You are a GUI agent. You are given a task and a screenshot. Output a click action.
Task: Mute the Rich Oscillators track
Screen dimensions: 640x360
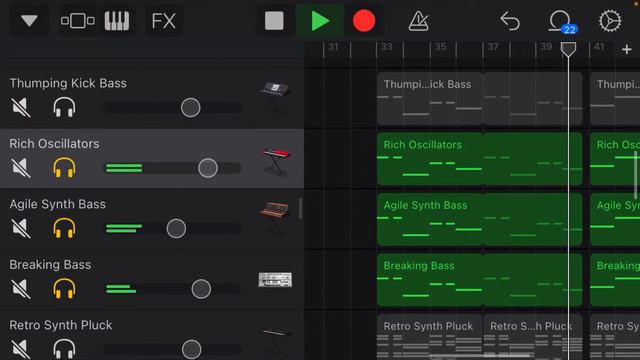(x=21, y=168)
